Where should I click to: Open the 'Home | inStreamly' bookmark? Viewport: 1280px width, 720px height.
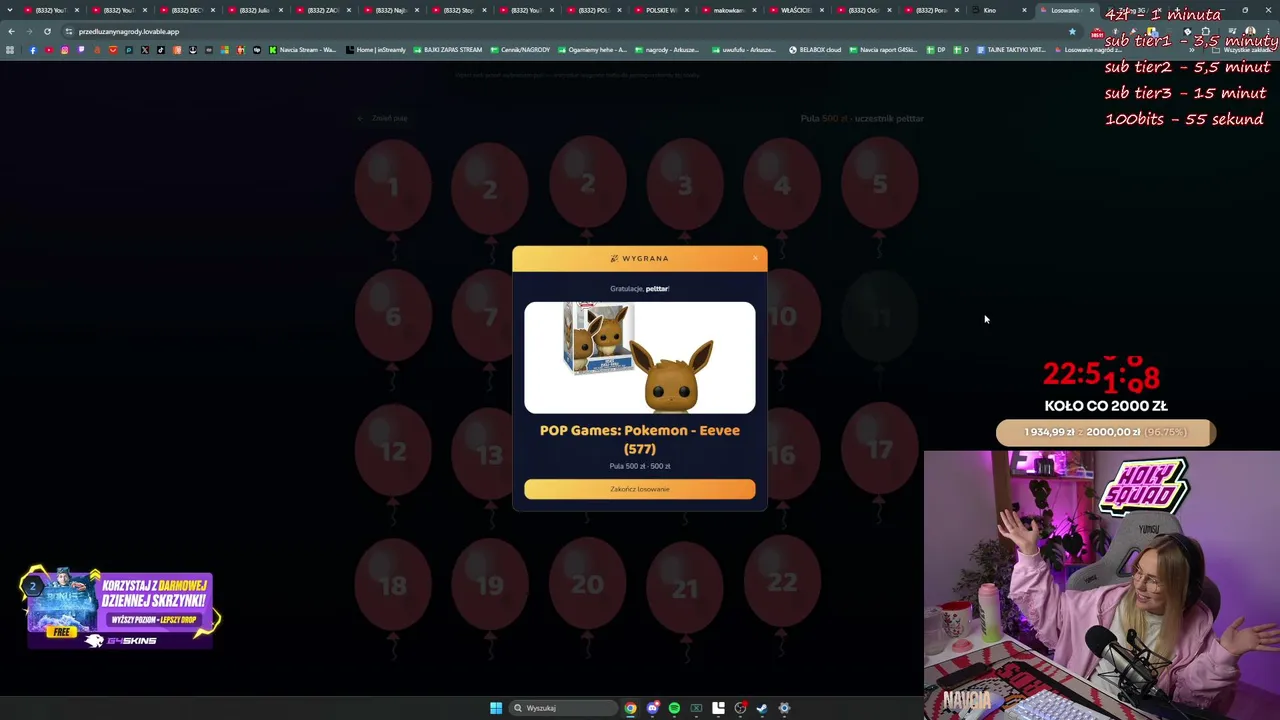(375, 50)
